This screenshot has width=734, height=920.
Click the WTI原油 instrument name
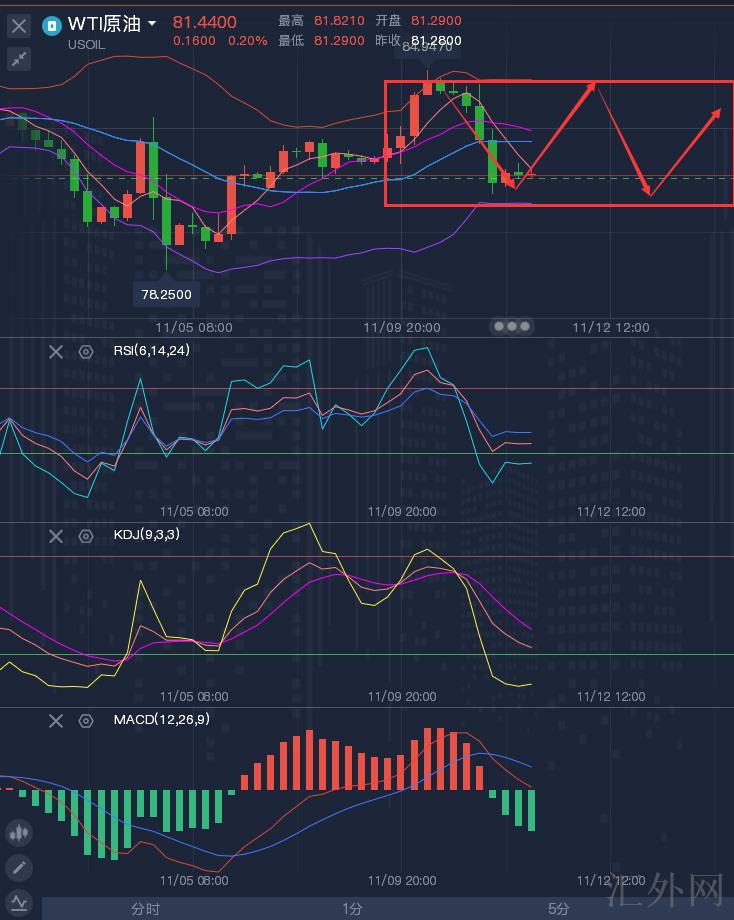[x=104, y=23]
